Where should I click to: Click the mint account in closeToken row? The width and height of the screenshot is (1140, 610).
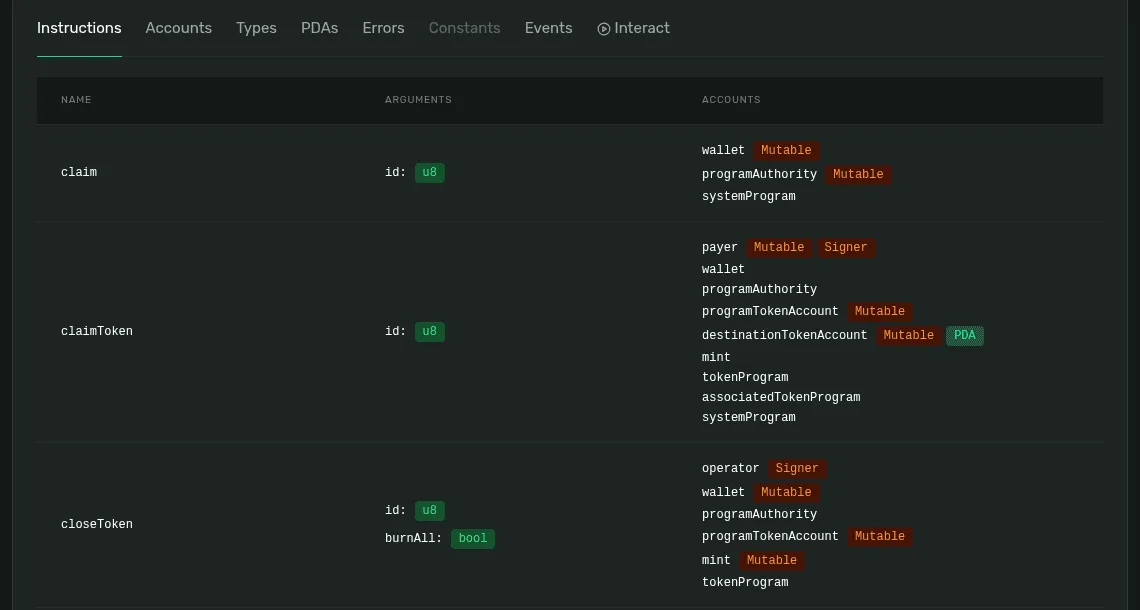coord(716,560)
